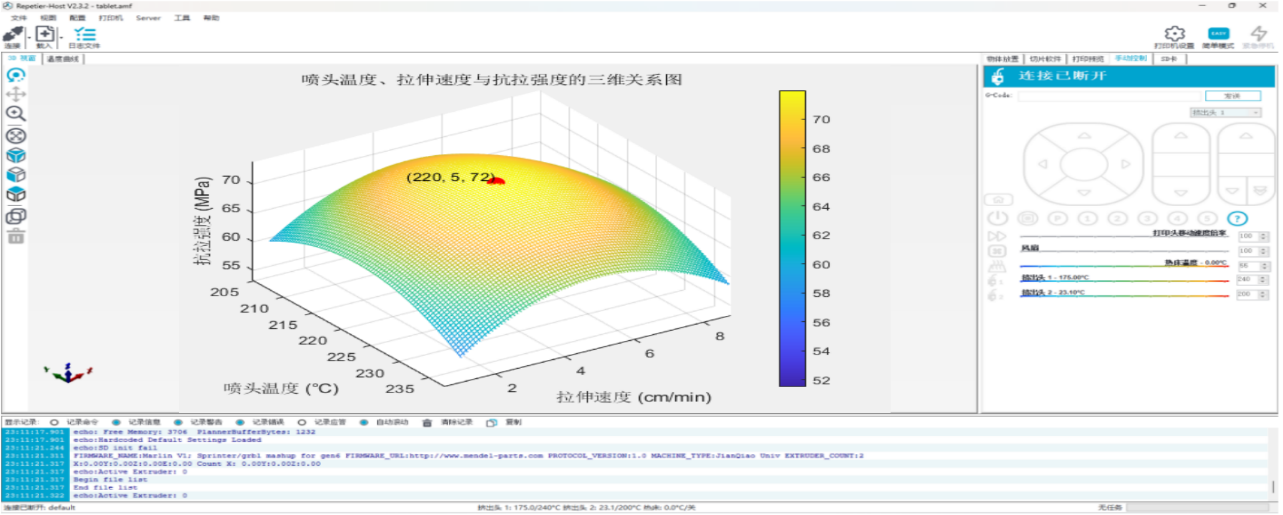Select the zoom magnifier tool in left sidebar
1283x515 pixels.
coord(16,115)
